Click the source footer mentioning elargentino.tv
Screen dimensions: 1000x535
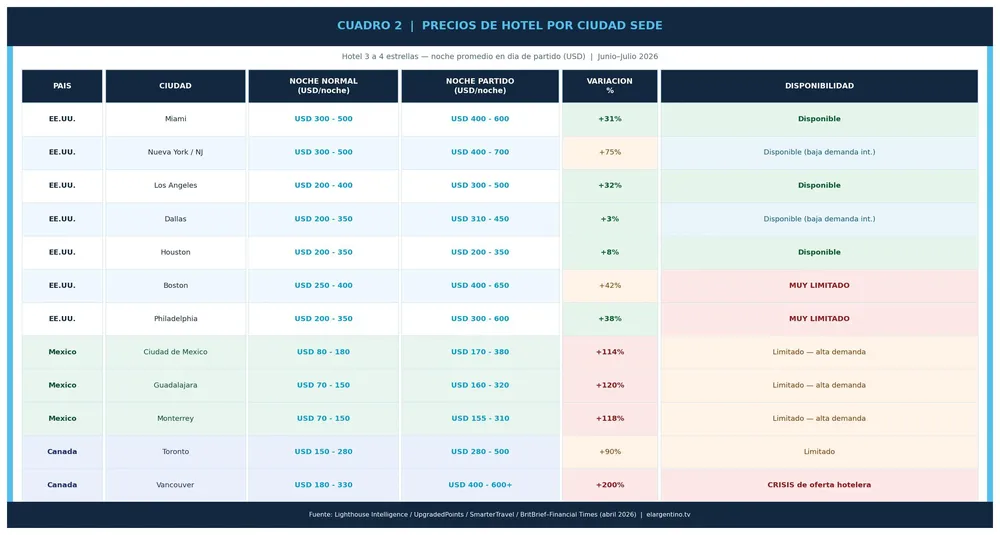click(x=500, y=515)
